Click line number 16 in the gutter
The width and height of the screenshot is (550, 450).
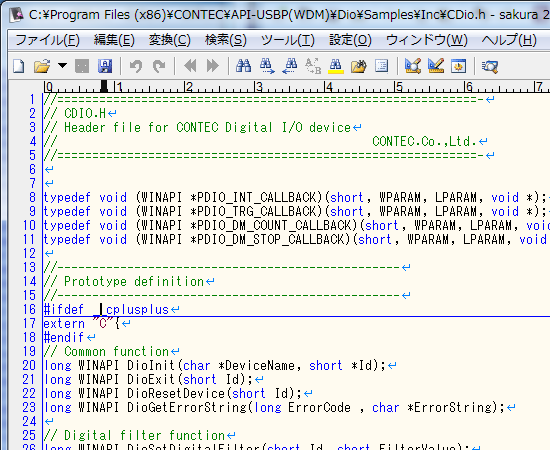(x=29, y=310)
